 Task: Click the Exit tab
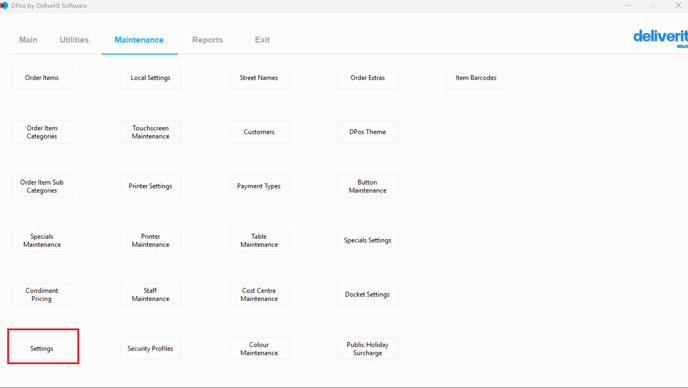(x=262, y=40)
